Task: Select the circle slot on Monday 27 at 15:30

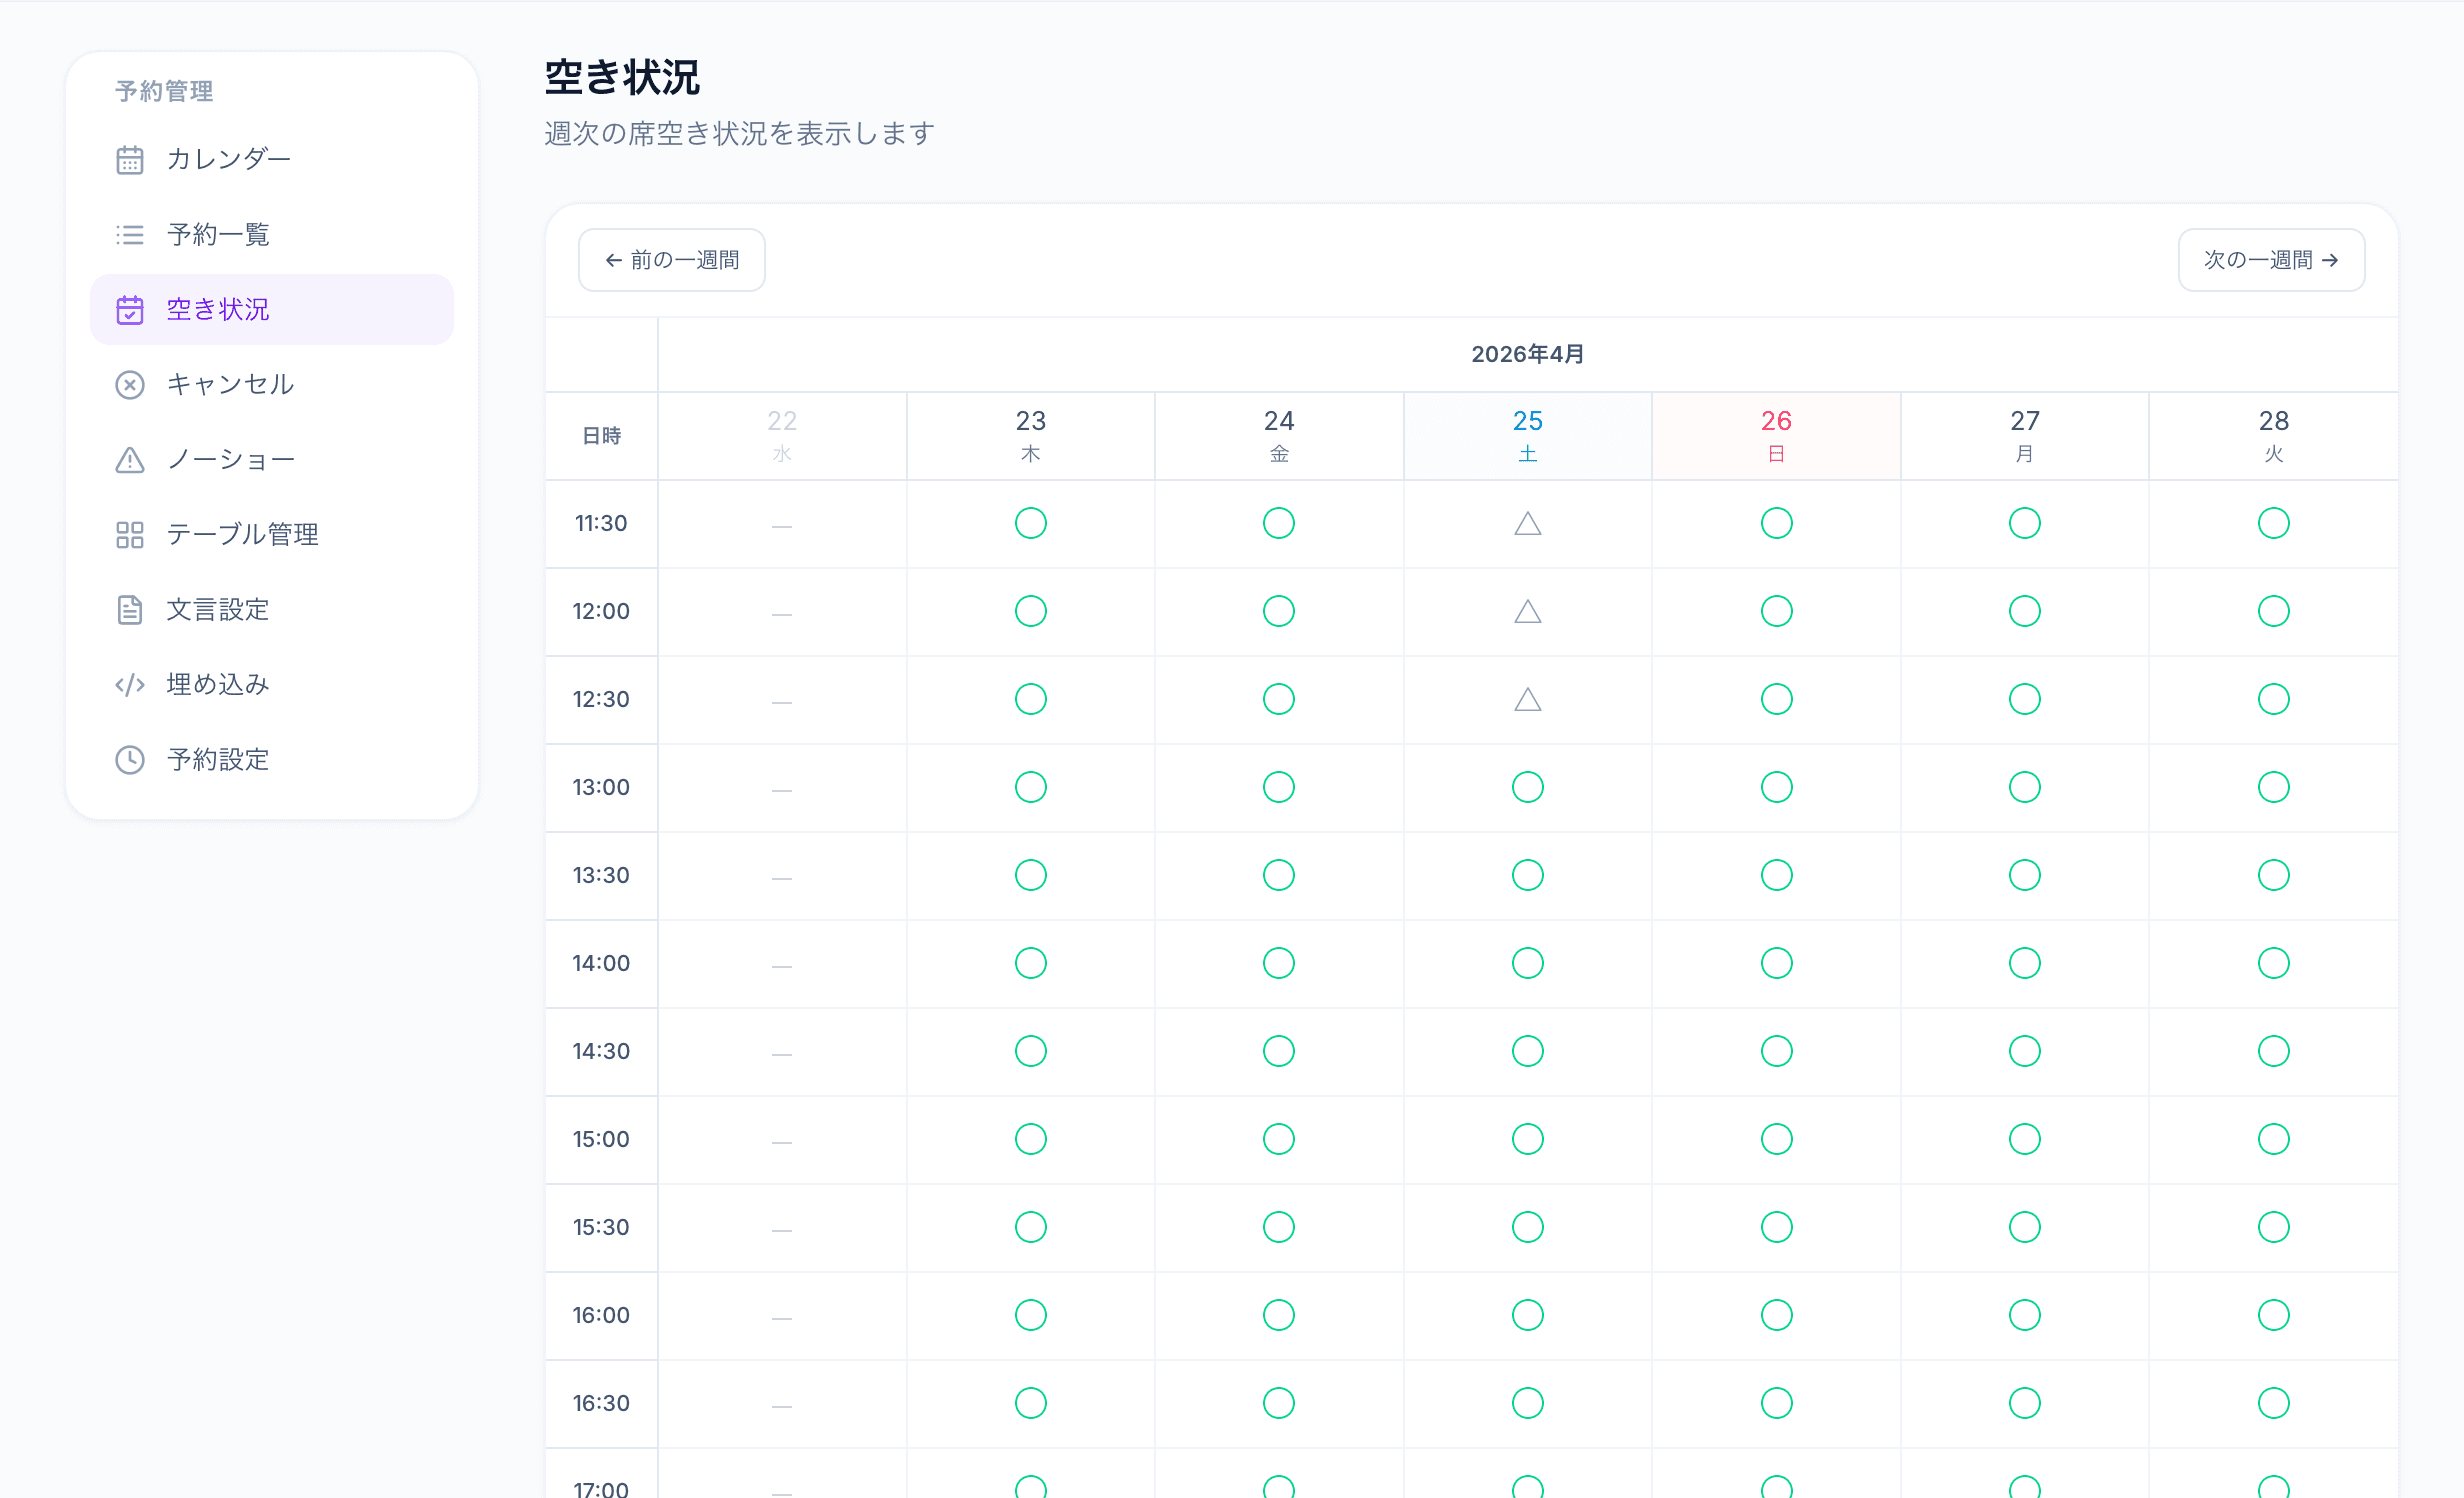Action: (2024, 1227)
